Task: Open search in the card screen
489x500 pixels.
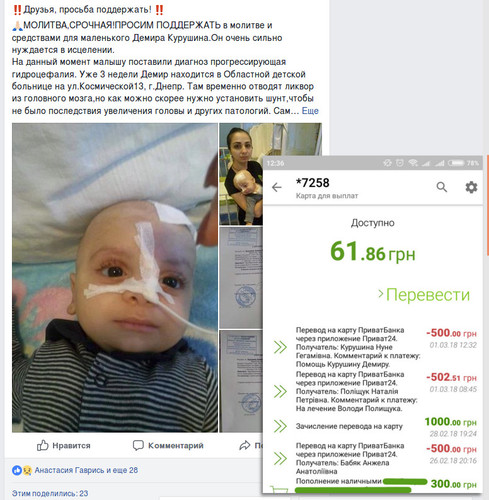Action: (x=442, y=187)
